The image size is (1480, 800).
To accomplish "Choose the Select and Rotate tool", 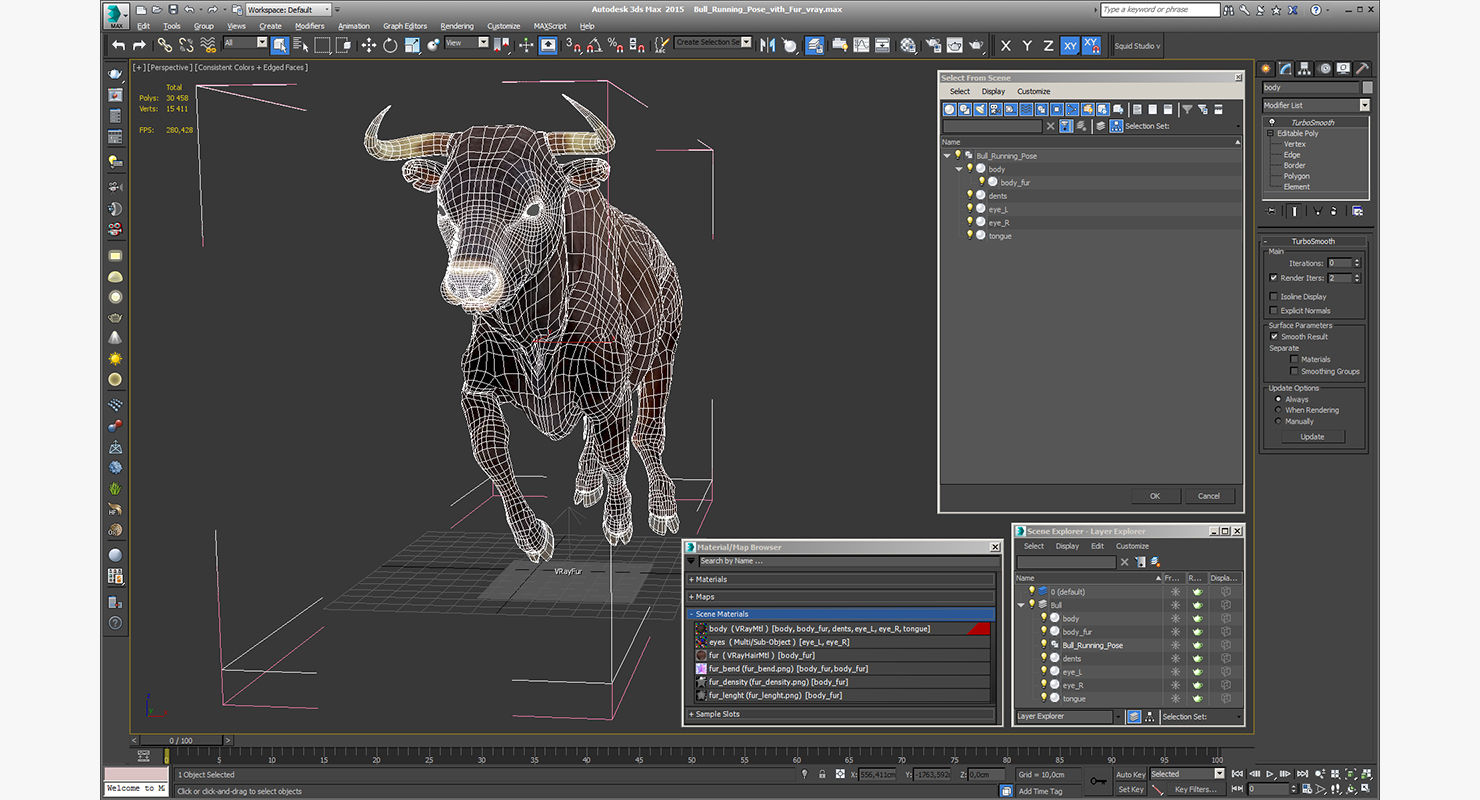I will 390,45.
